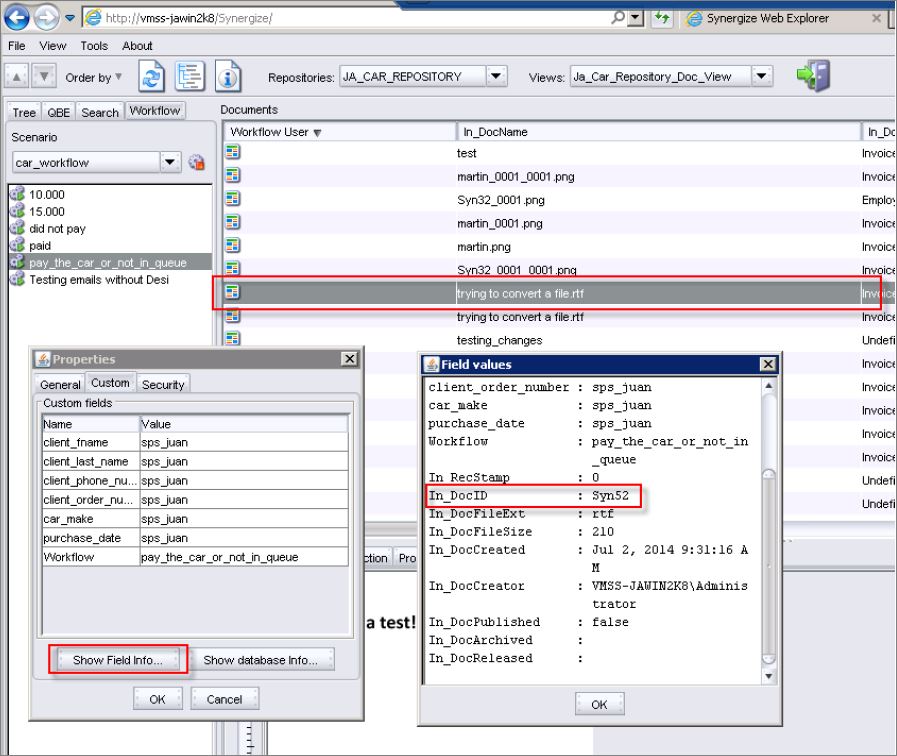Click the Show Field Info button
The image size is (897, 756).
pos(118,660)
